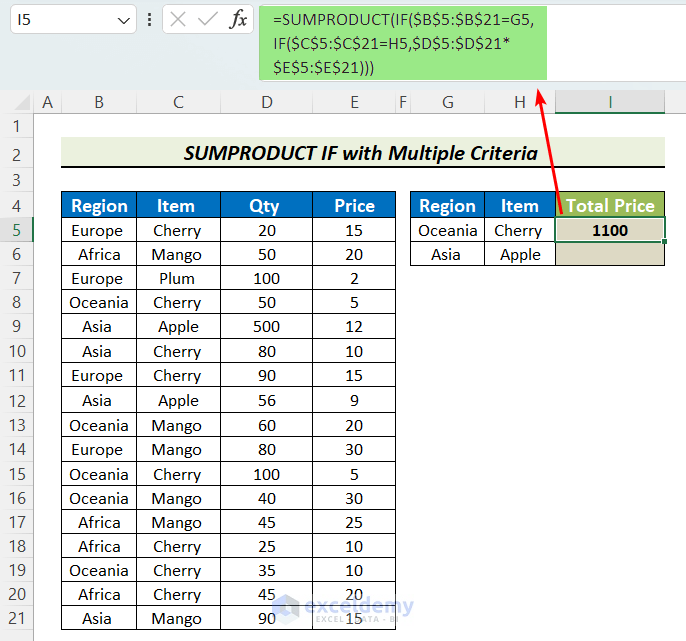
Task: Expand the Name Box dropdown arrow
Action: click(x=124, y=20)
